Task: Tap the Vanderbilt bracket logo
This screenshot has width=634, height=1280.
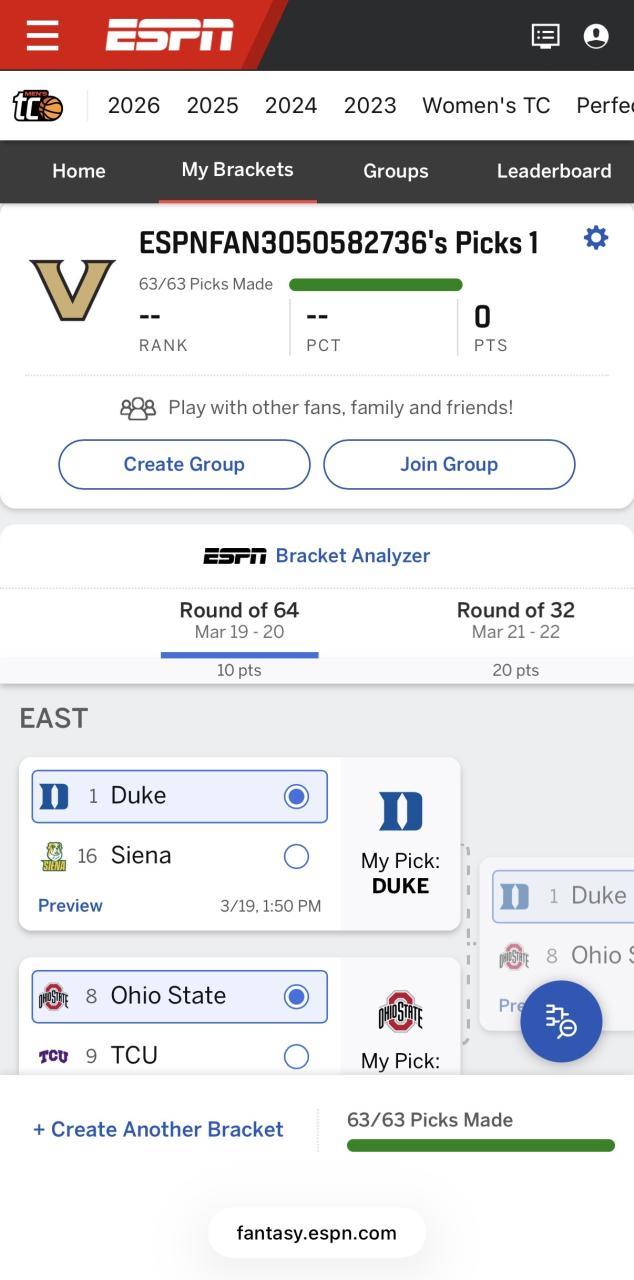Action: tap(72, 290)
